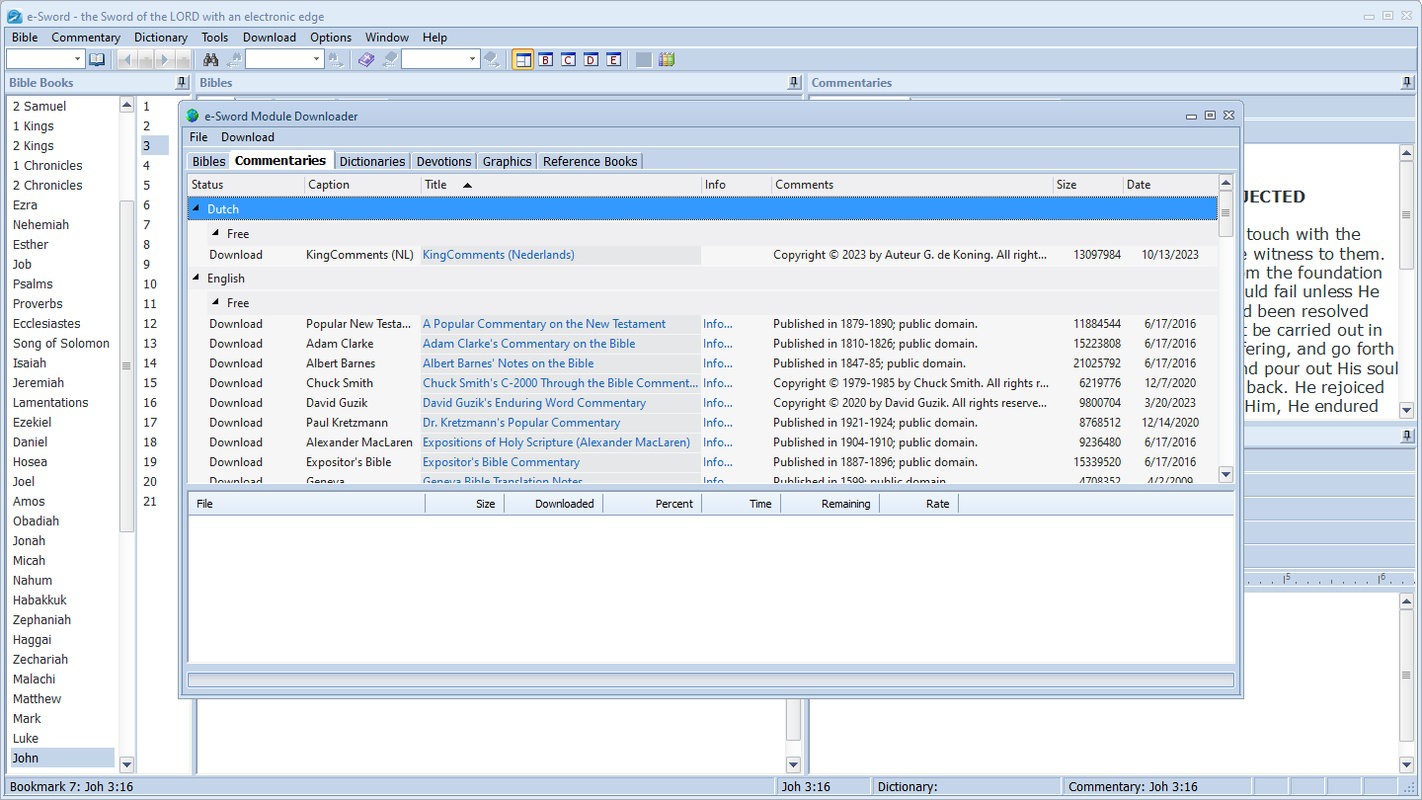Open KingComments (Nederlands) link
This screenshot has height=800, width=1422.
pyautogui.click(x=498, y=255)
